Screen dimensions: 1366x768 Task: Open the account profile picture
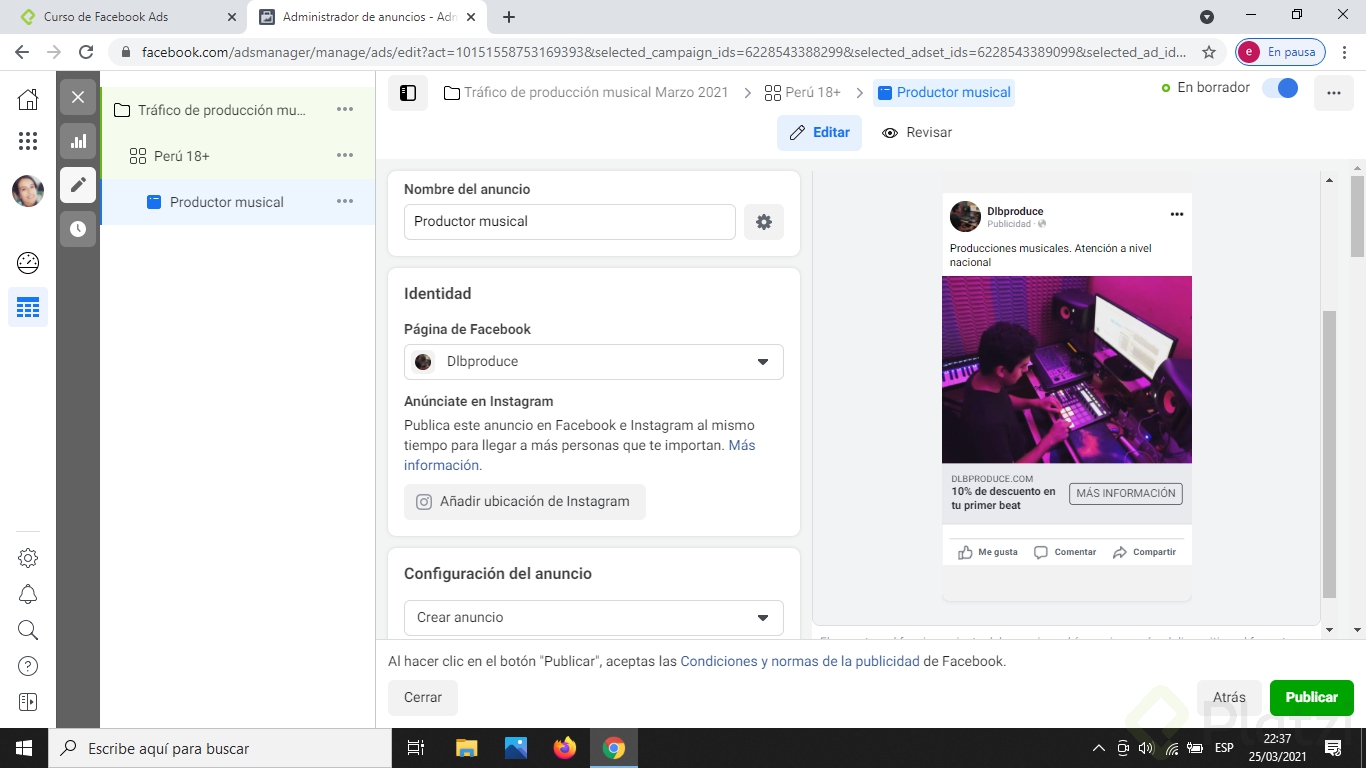(x=28, y=191)
